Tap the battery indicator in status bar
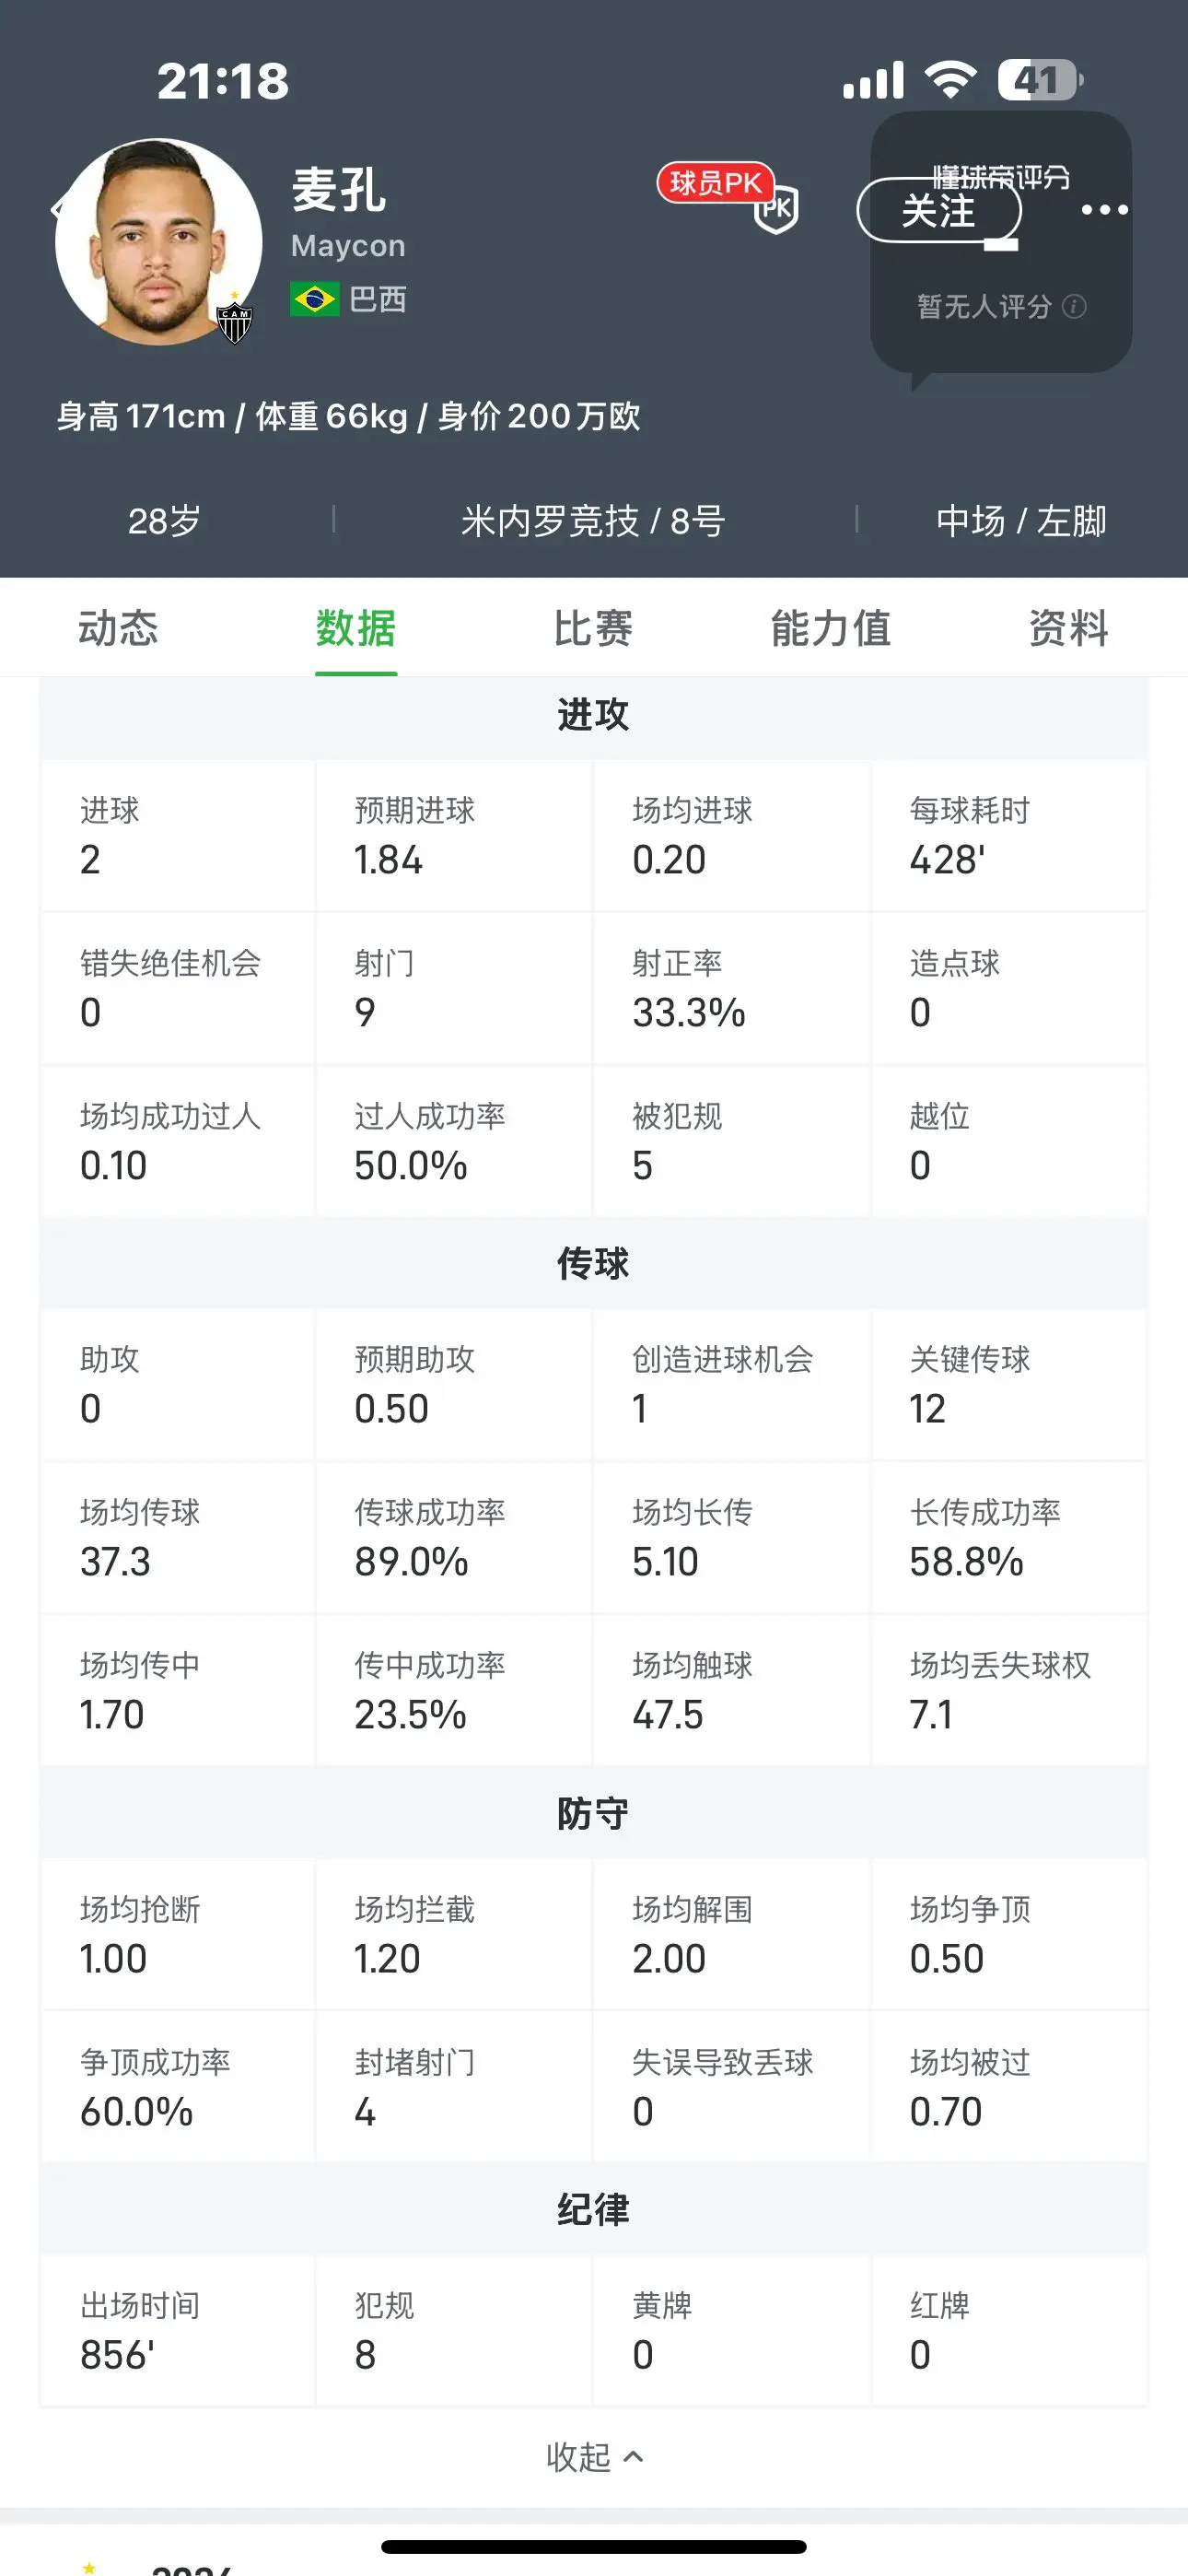 pos(1040,80)
